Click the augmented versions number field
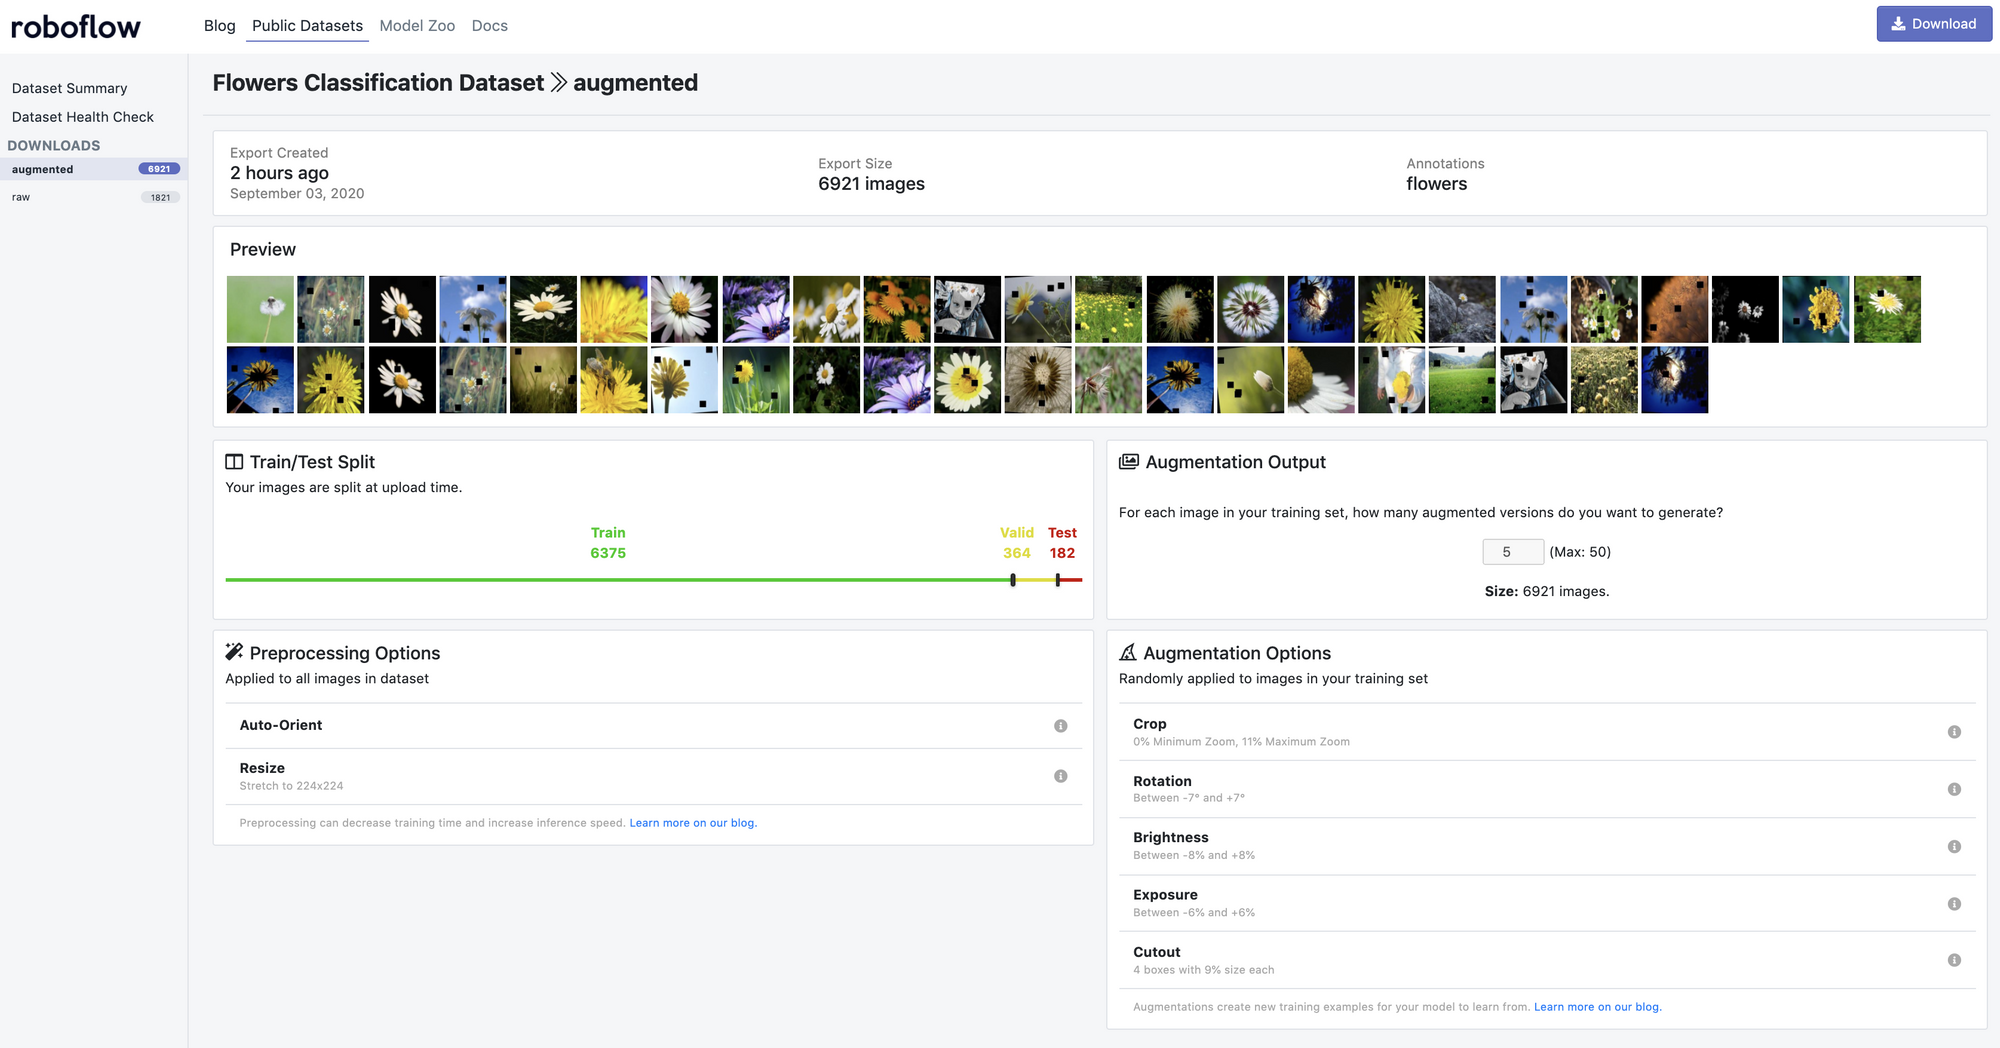 1513,552
